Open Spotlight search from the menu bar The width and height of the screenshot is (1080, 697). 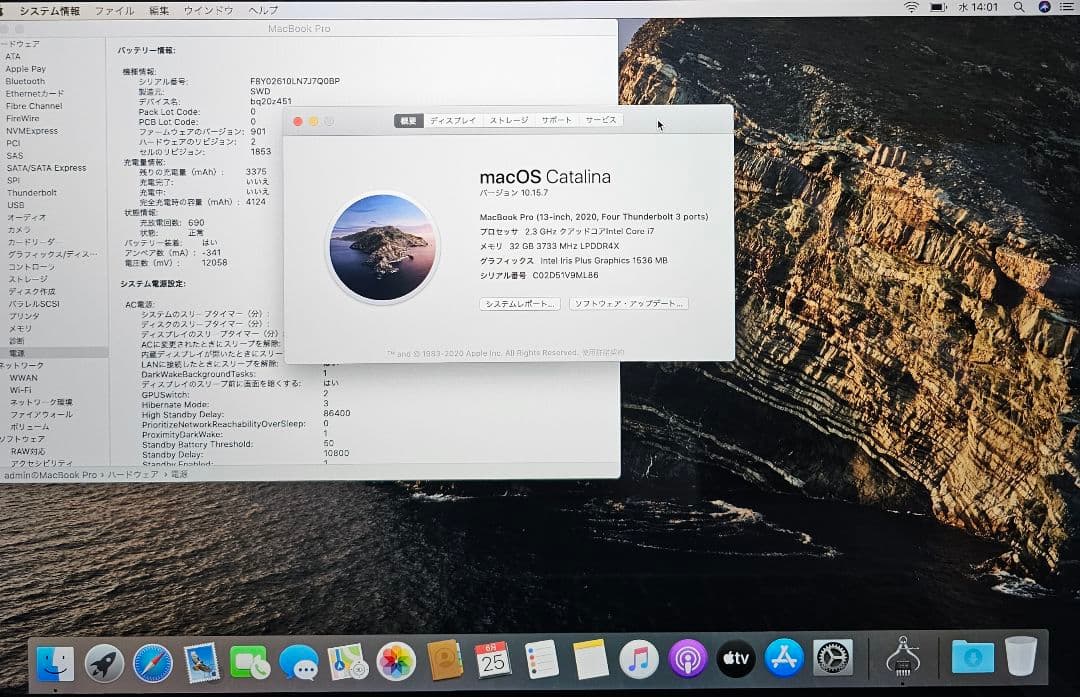(x=1016, y=9)
